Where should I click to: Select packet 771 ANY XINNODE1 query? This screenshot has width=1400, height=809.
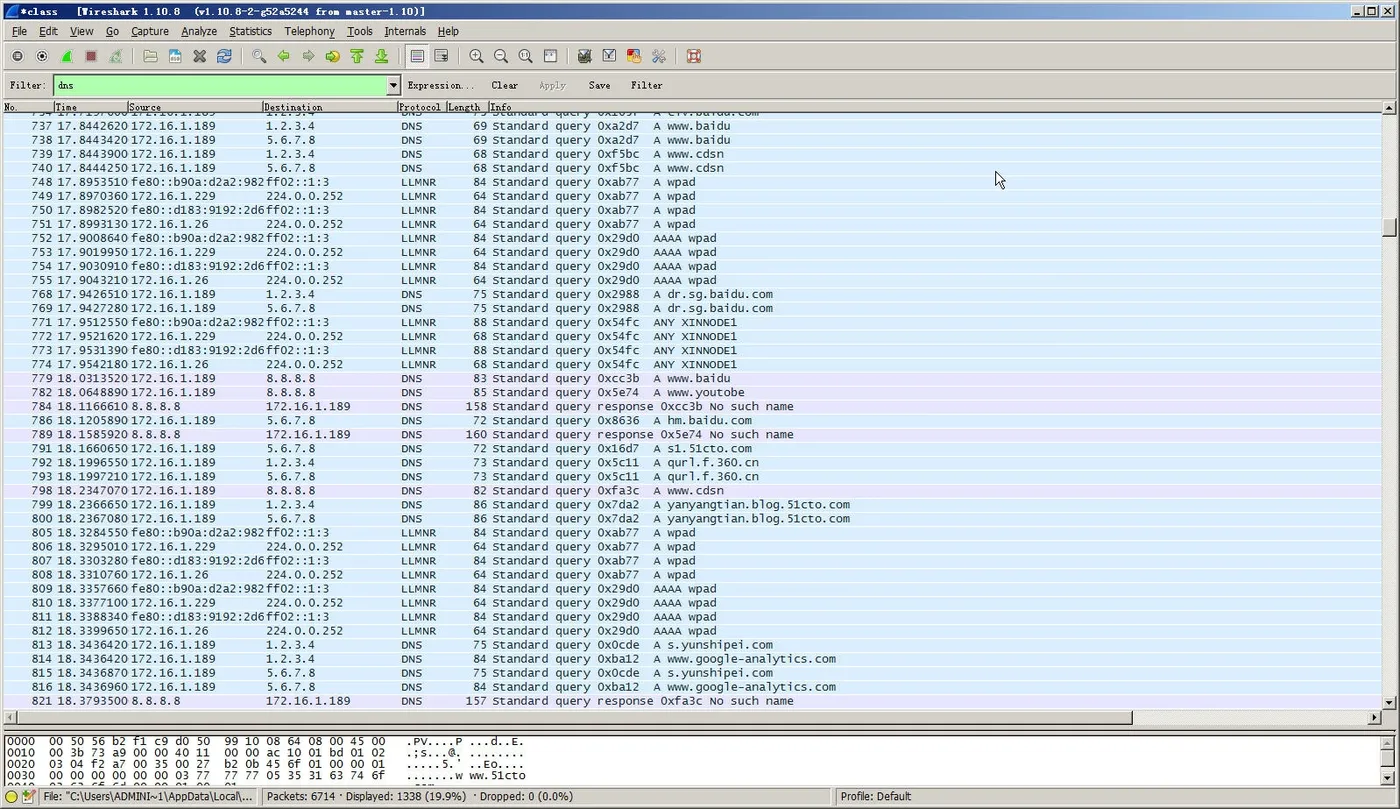692,322
